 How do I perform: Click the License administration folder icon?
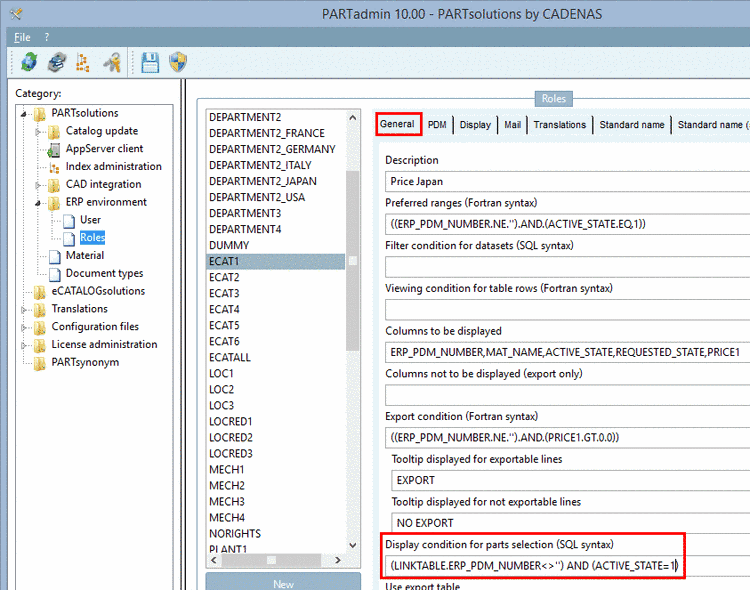tap(40, 345)
